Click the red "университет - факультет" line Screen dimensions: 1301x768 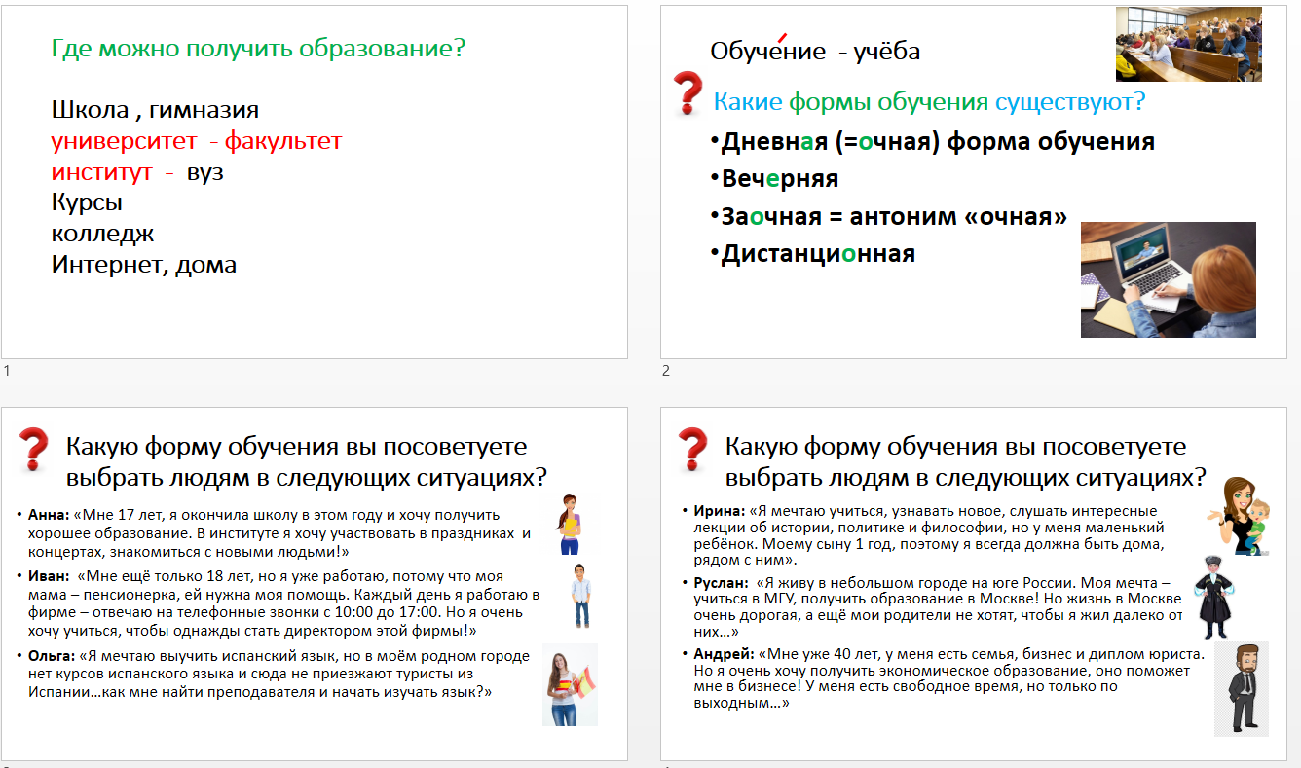coord(196,141)
